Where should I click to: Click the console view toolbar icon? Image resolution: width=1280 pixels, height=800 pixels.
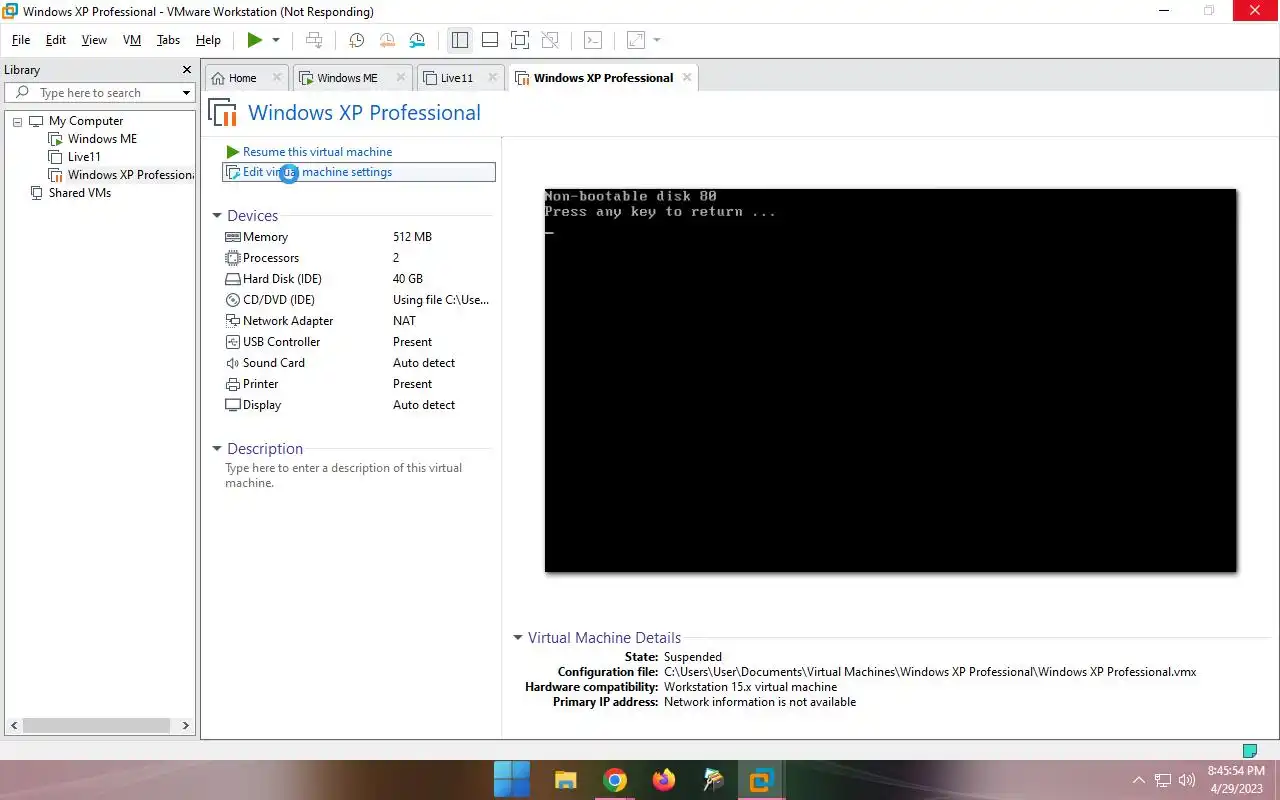point(593,40)
